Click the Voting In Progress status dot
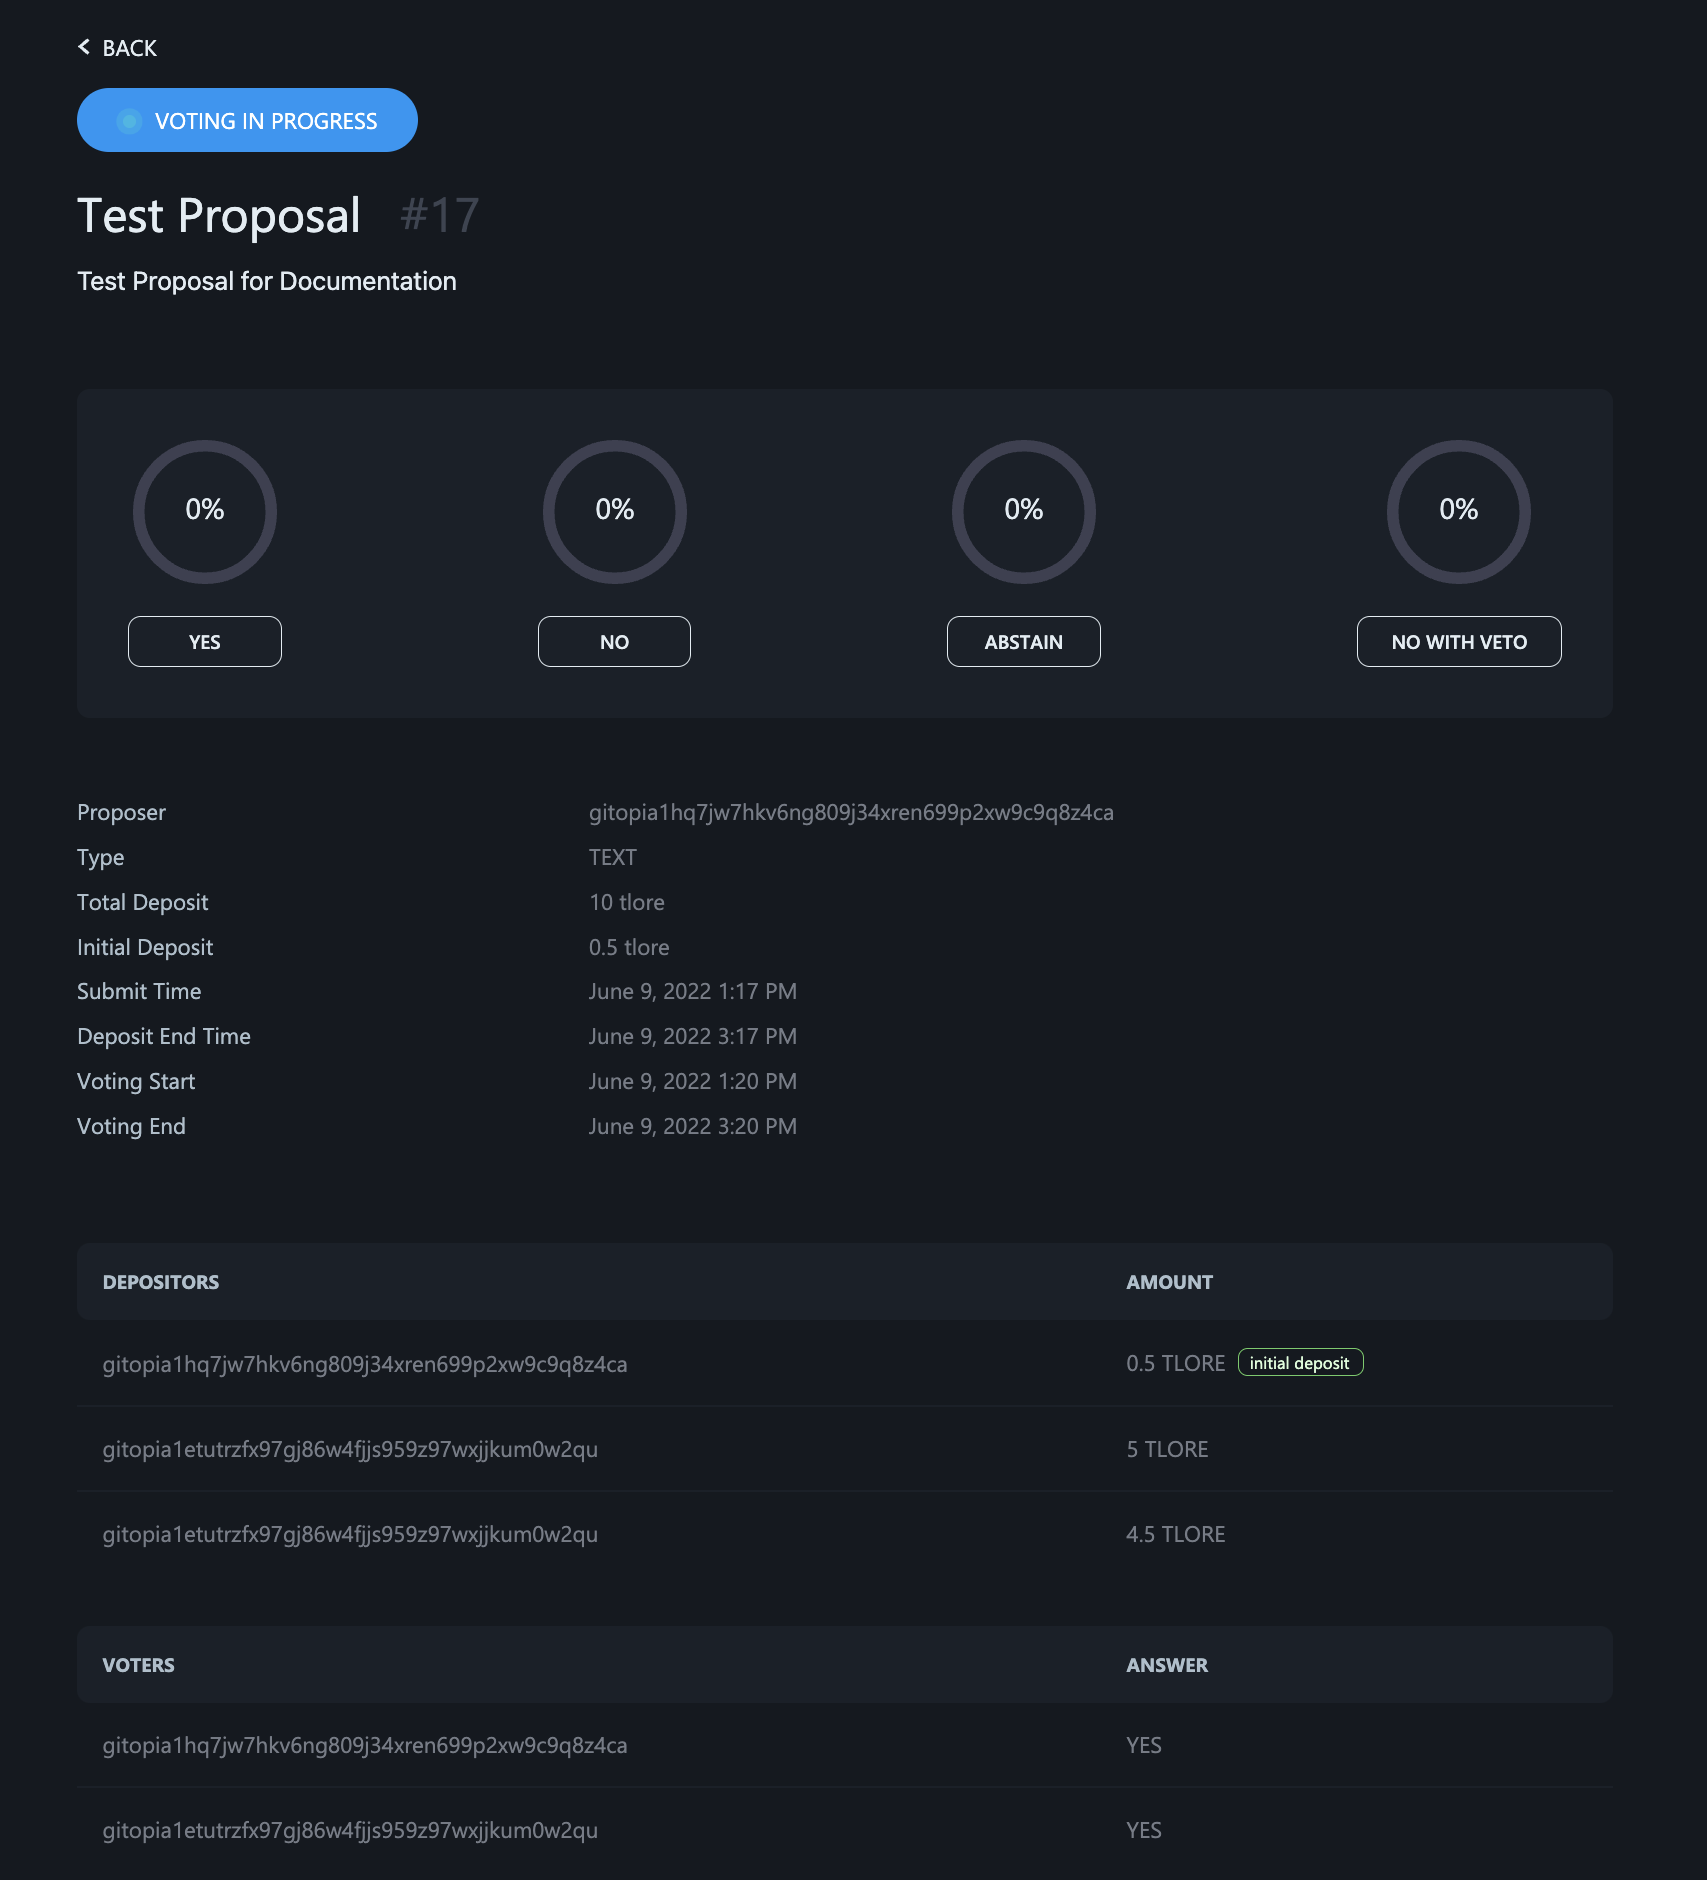 coord(129,121)
